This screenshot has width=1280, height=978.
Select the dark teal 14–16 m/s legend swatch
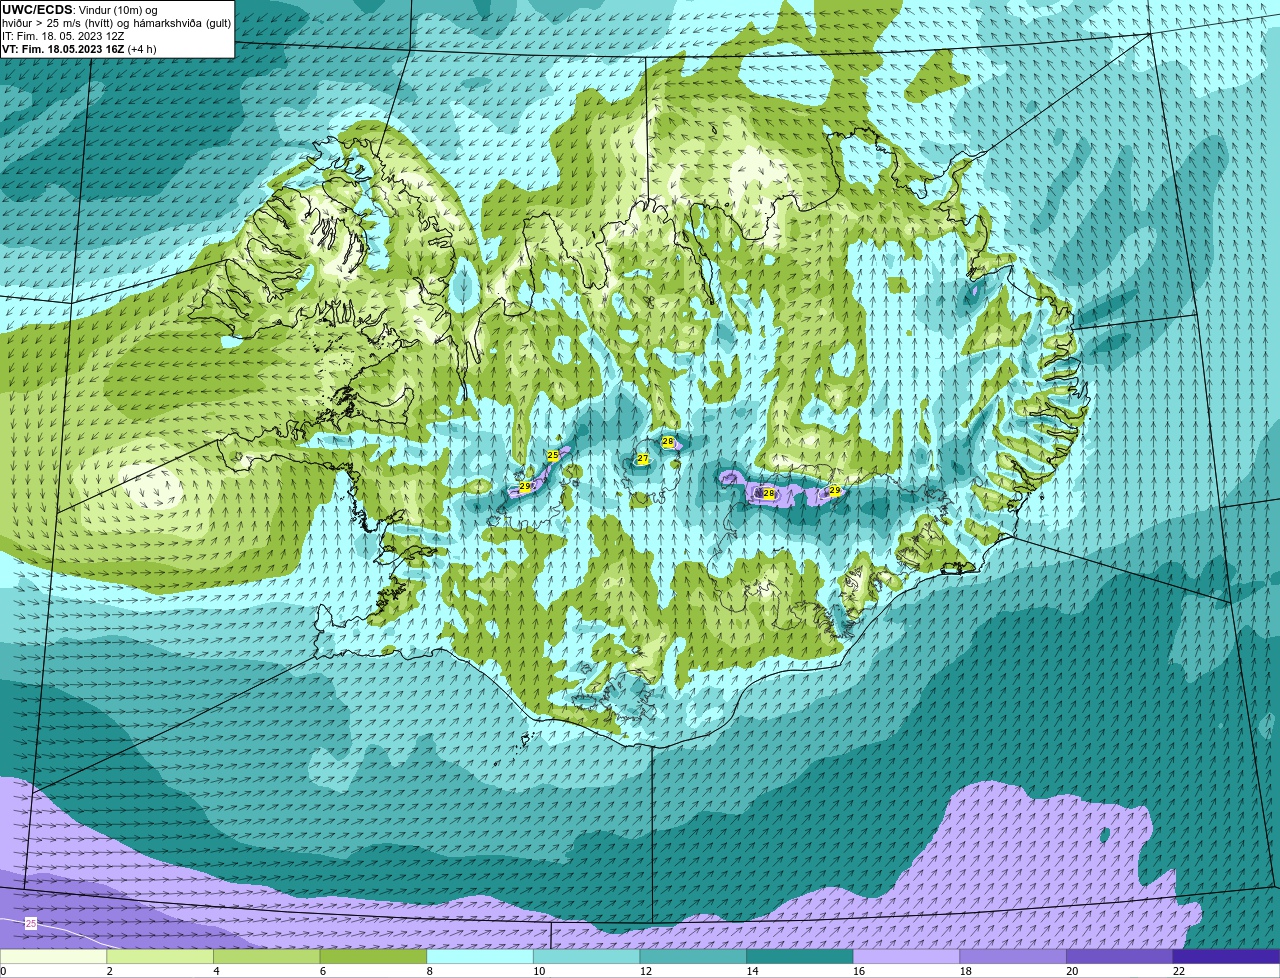click(x=800, y=957)
